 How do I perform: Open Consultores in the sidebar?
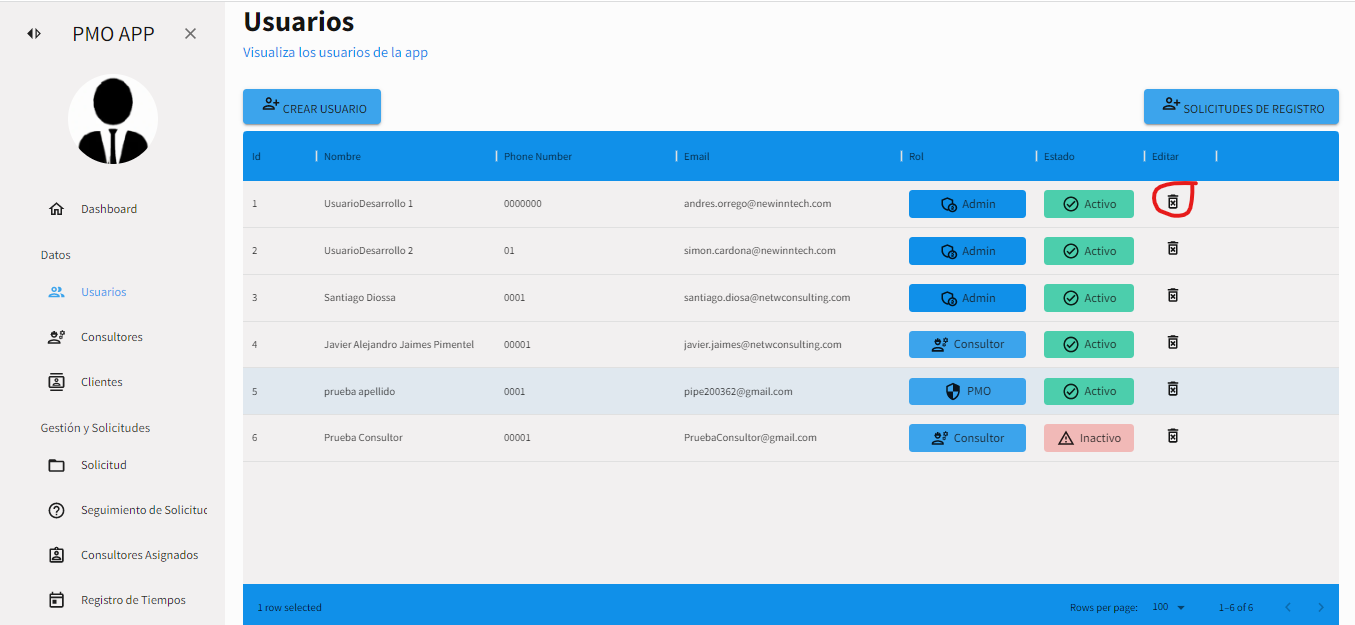point(112,337)
